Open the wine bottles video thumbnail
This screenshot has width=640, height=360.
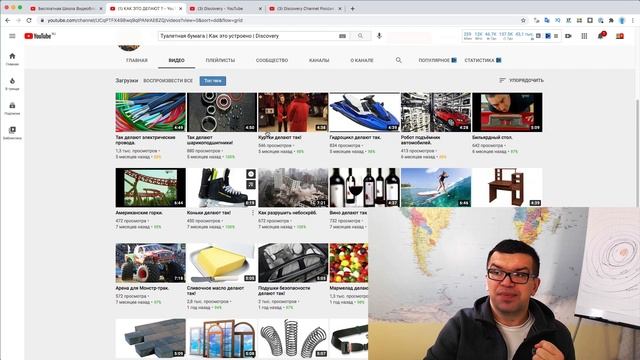pyautogui.click(x=364, y=187)
